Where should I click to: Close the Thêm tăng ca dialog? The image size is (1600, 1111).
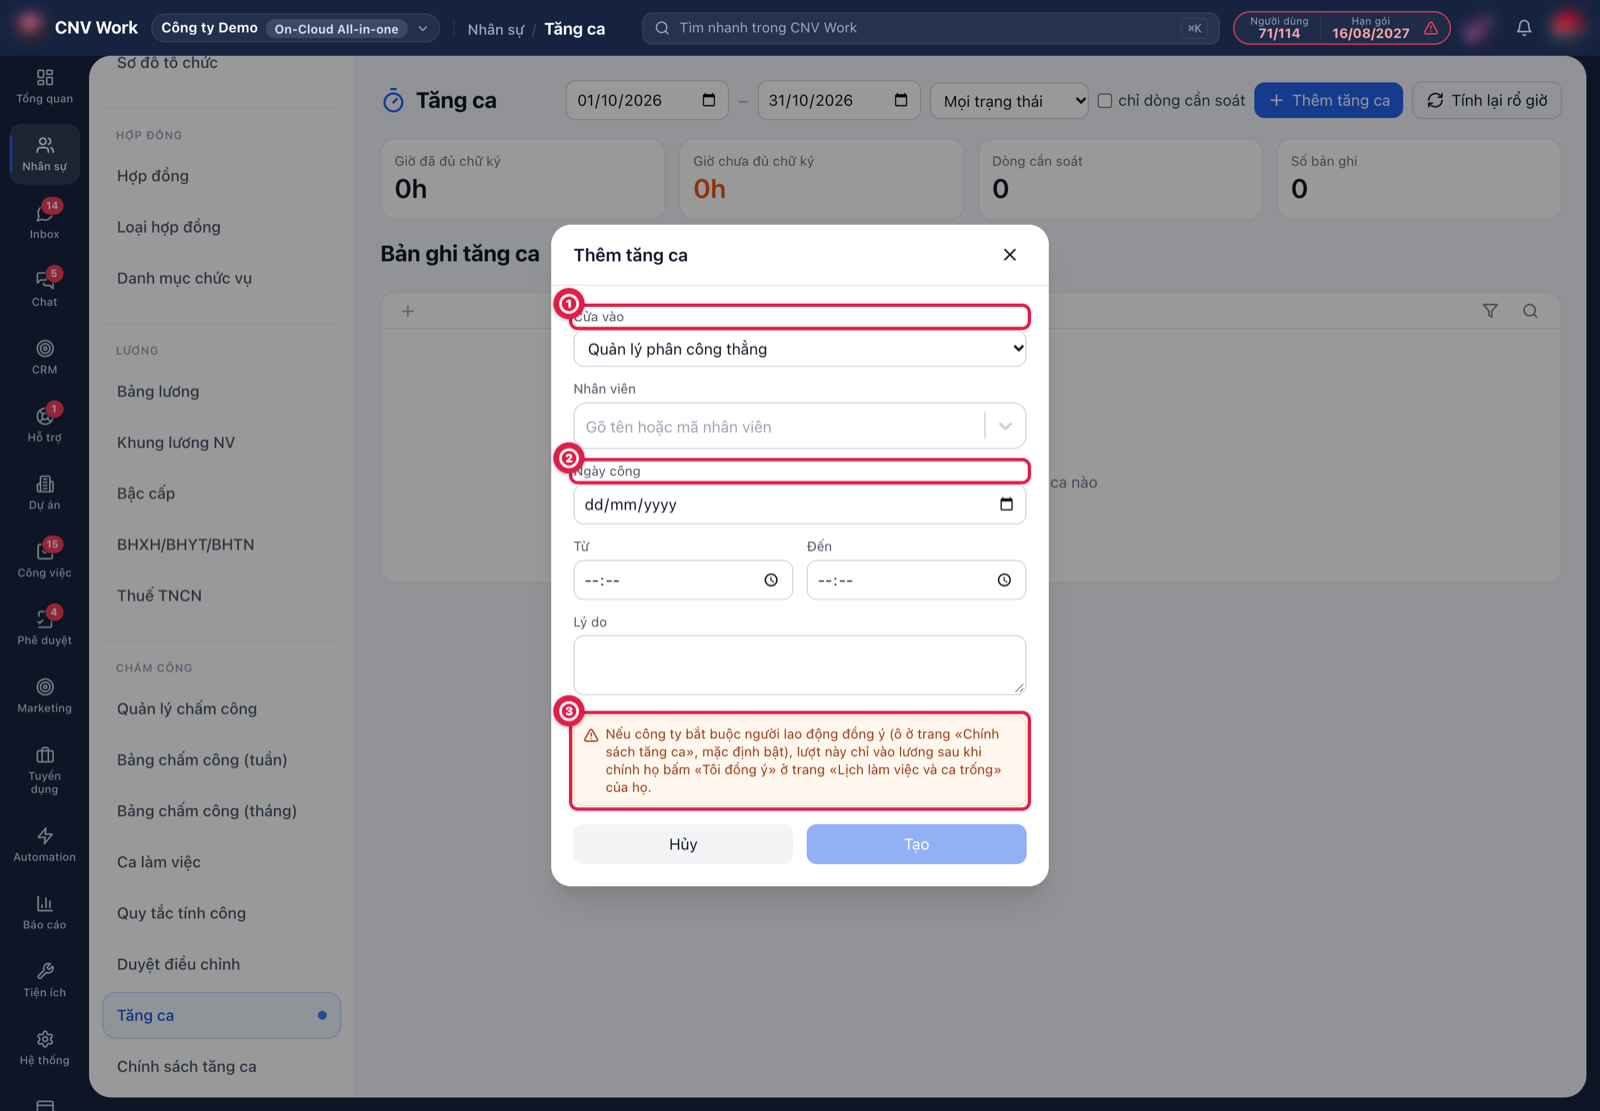(x=1010, y=255)
